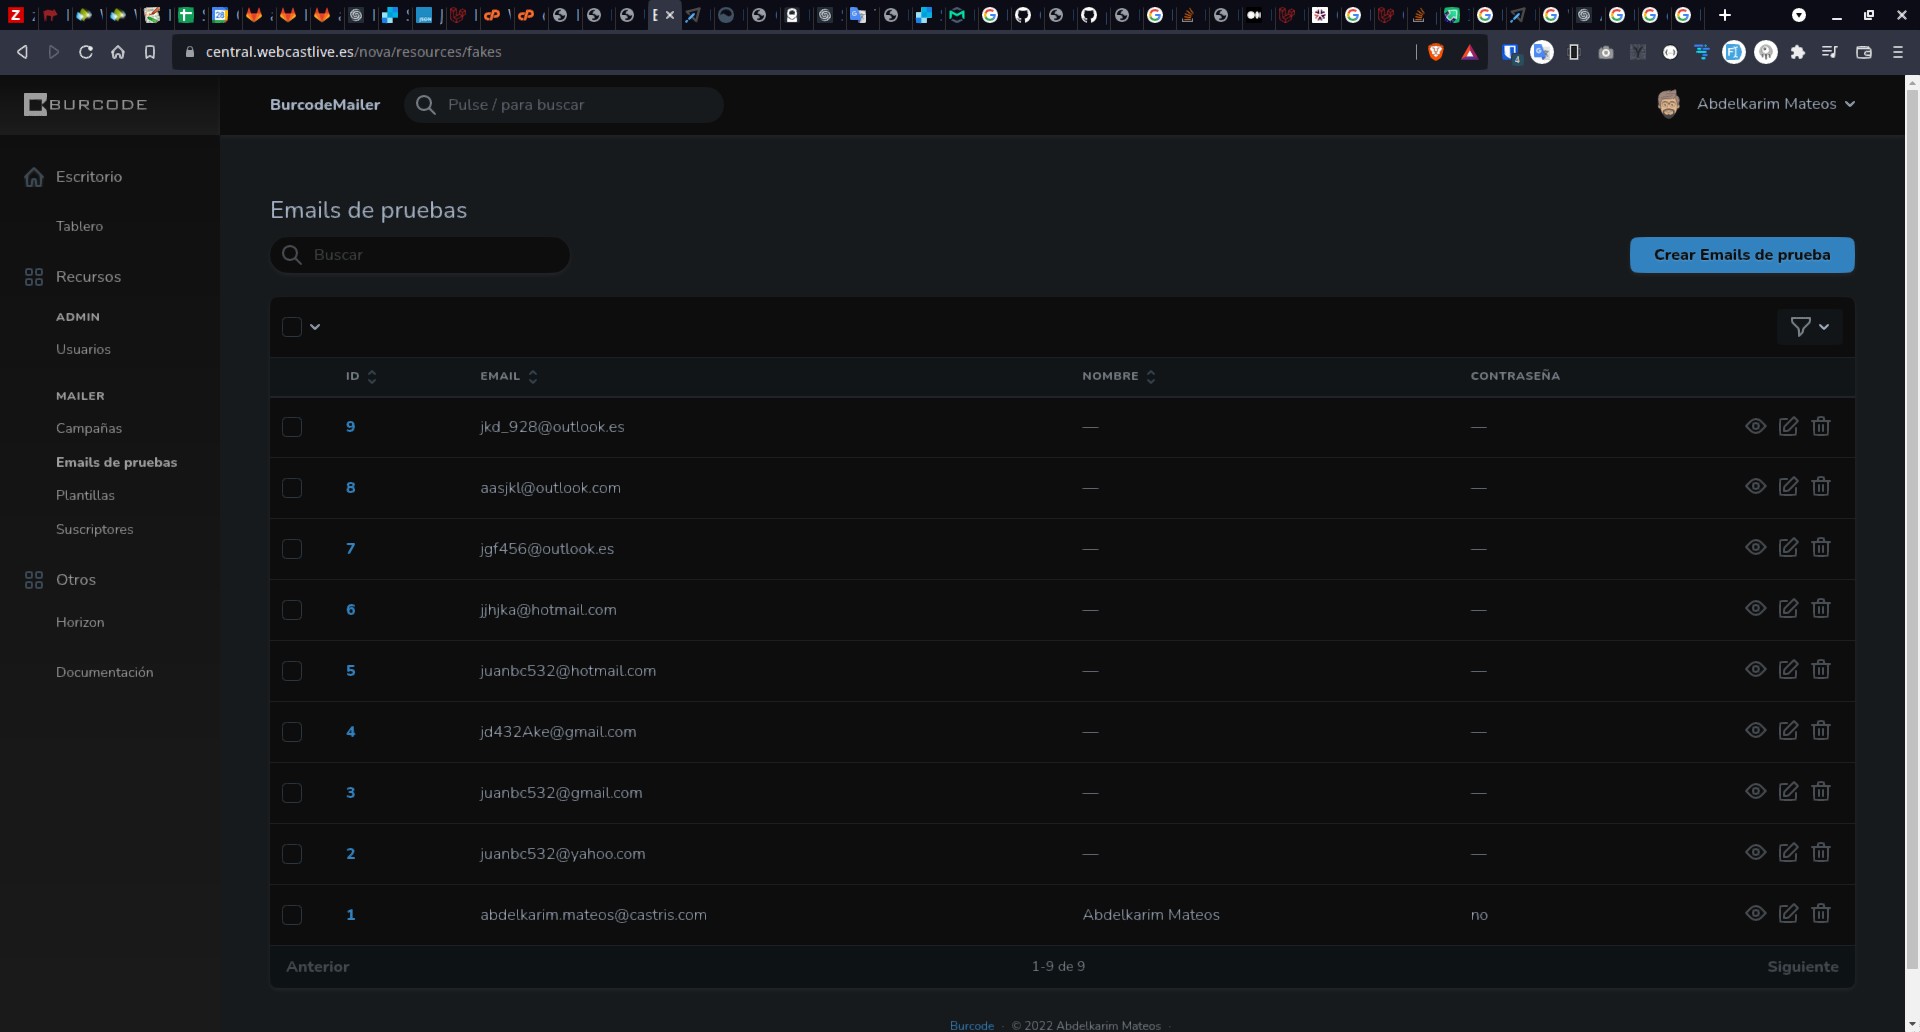Delete the jkd_928@outlook.es email row

[x=1821, y=426]
